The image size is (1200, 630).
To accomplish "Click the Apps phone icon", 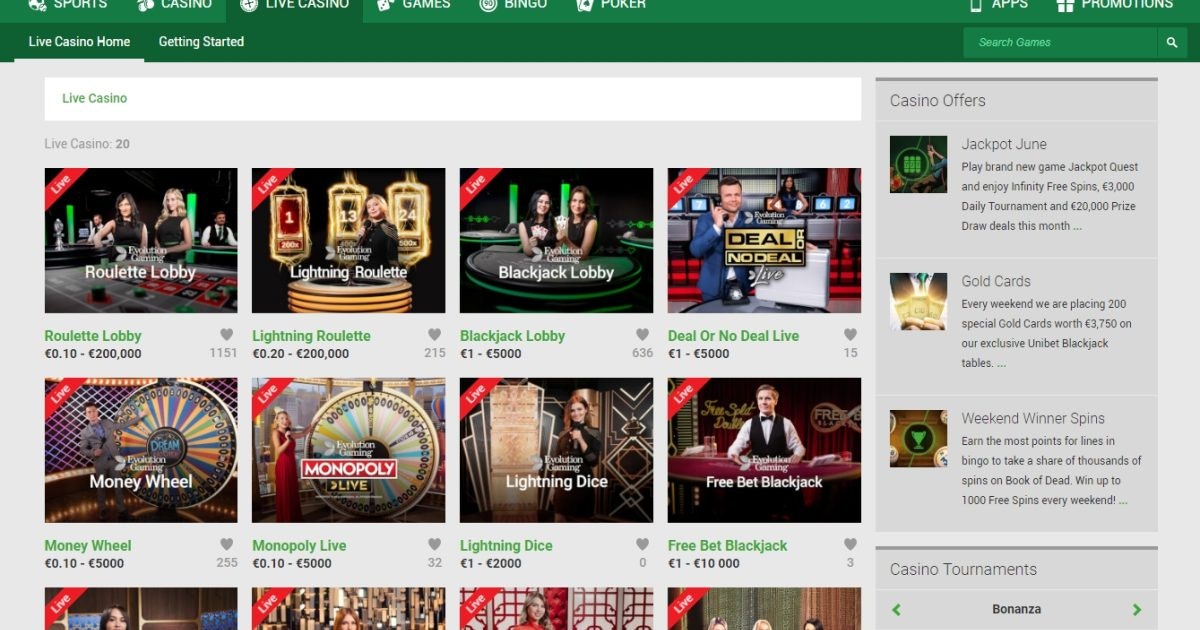I will point(975,5).
